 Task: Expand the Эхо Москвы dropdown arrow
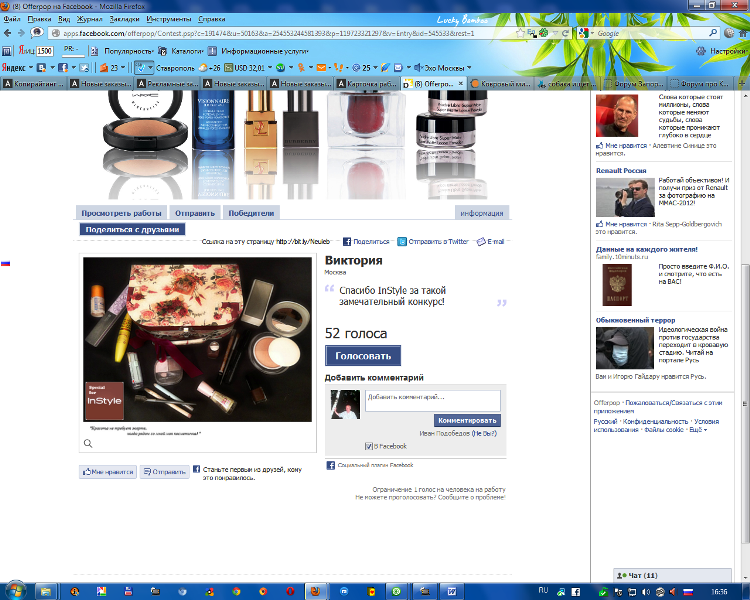pyautogui.click(x=469, y=67)
